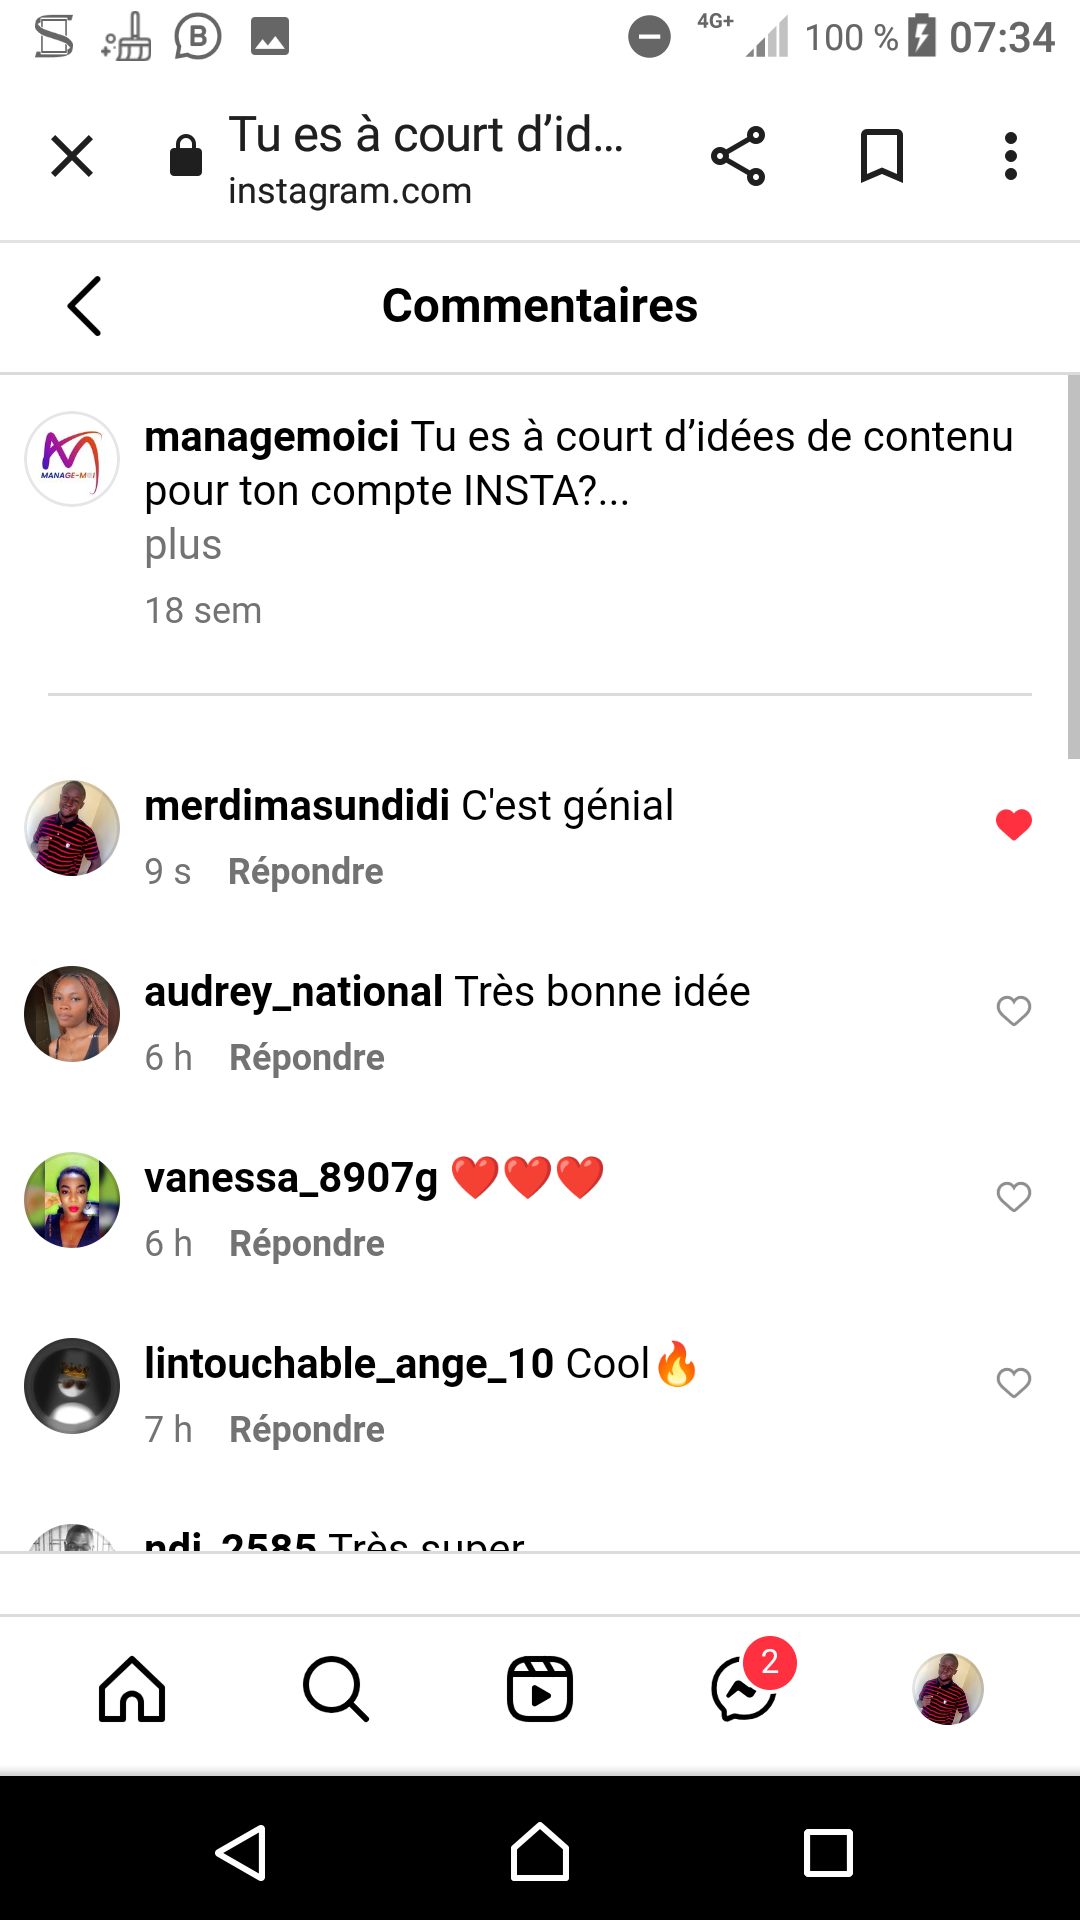Open Messenger with 2 notifications
Screen dimensions: 1080x1920
point(745,1690)
